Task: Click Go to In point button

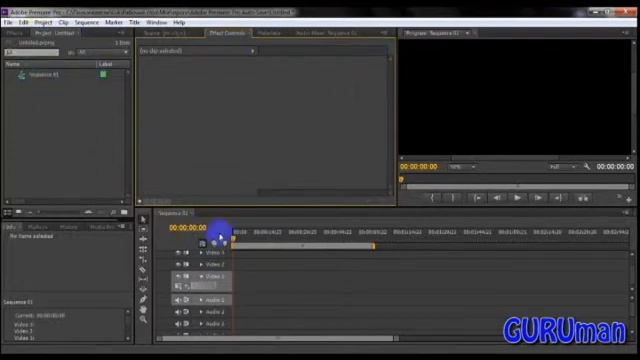Action: click(x=477, y=198)
